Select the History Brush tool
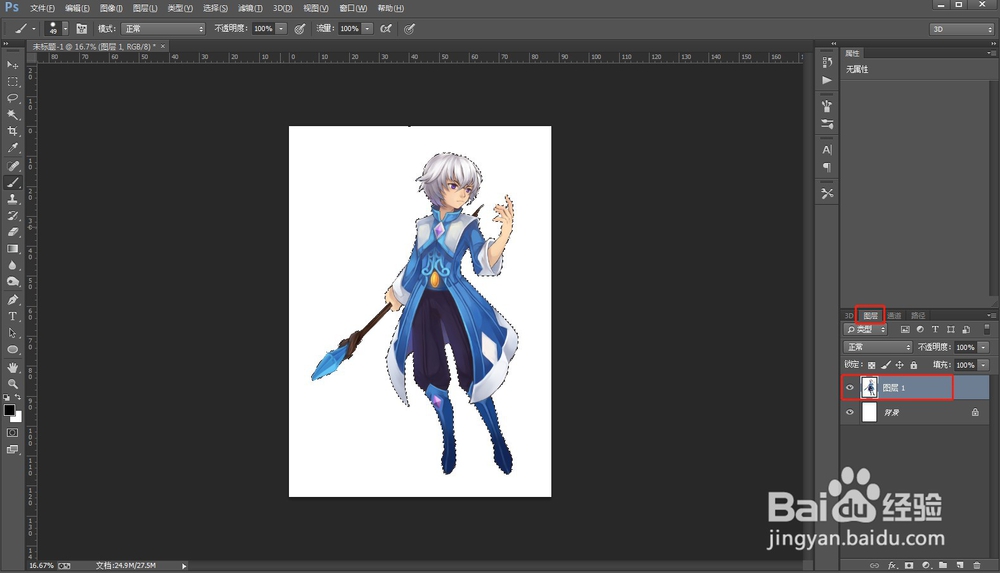 [12, 216]
